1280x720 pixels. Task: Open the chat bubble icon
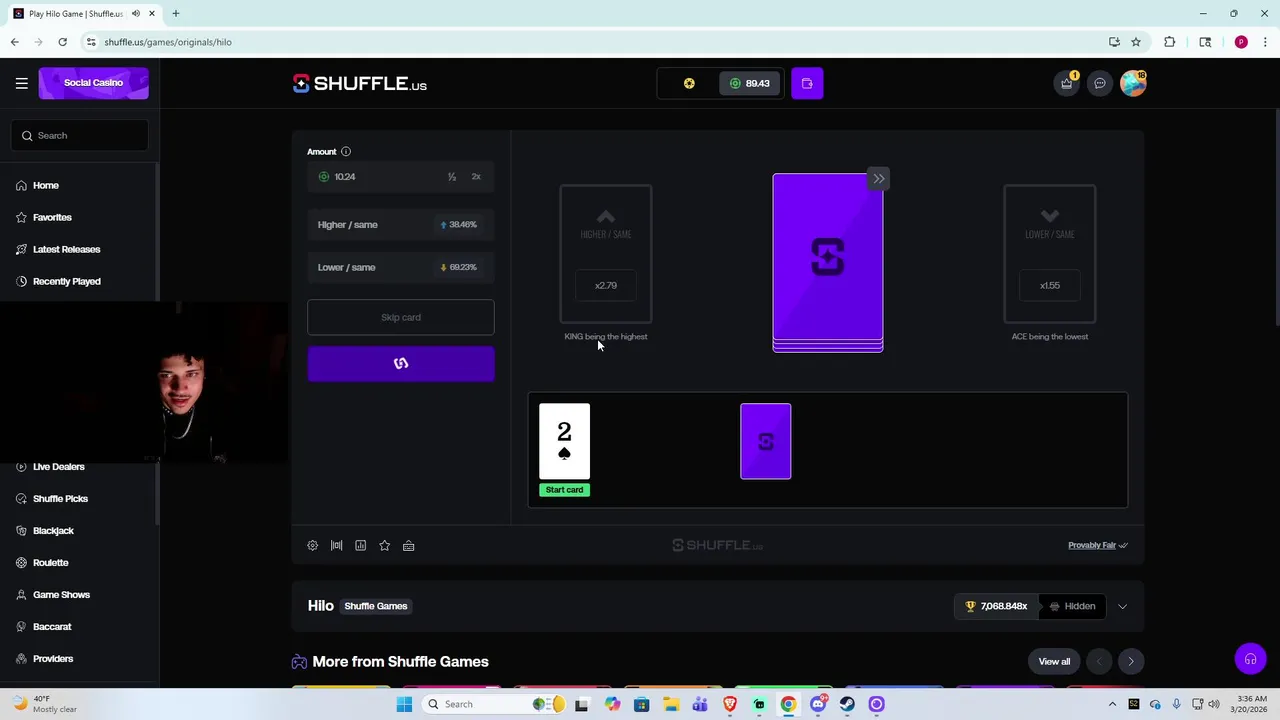pos(1100,83)
